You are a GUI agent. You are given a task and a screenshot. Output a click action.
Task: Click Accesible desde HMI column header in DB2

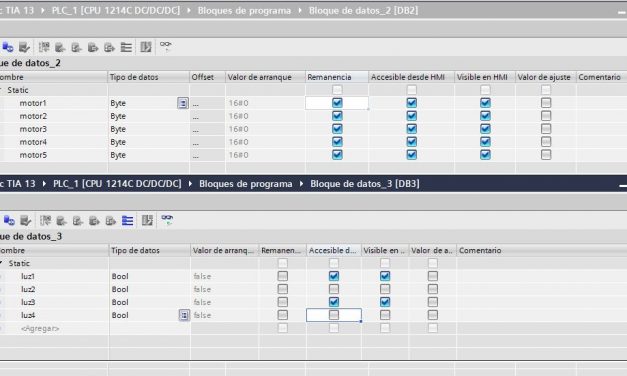(x=411, y=77)
